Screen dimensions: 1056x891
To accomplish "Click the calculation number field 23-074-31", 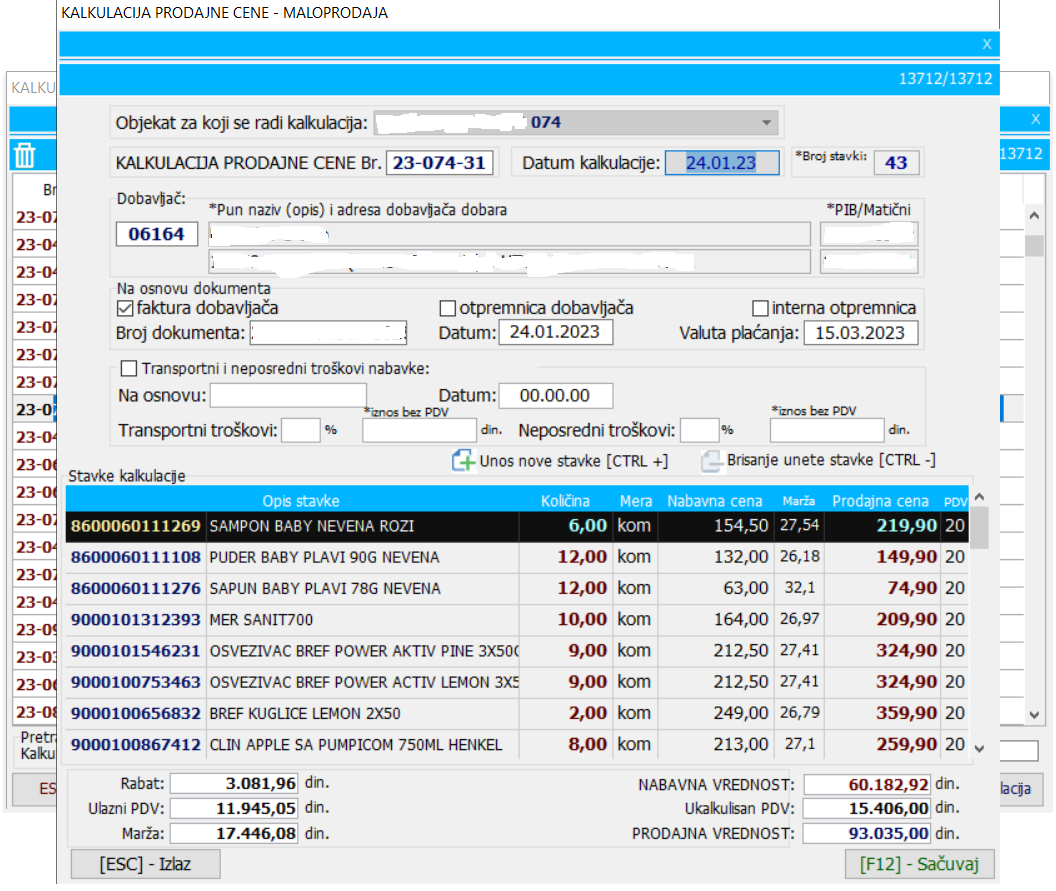I will (439, 163).
